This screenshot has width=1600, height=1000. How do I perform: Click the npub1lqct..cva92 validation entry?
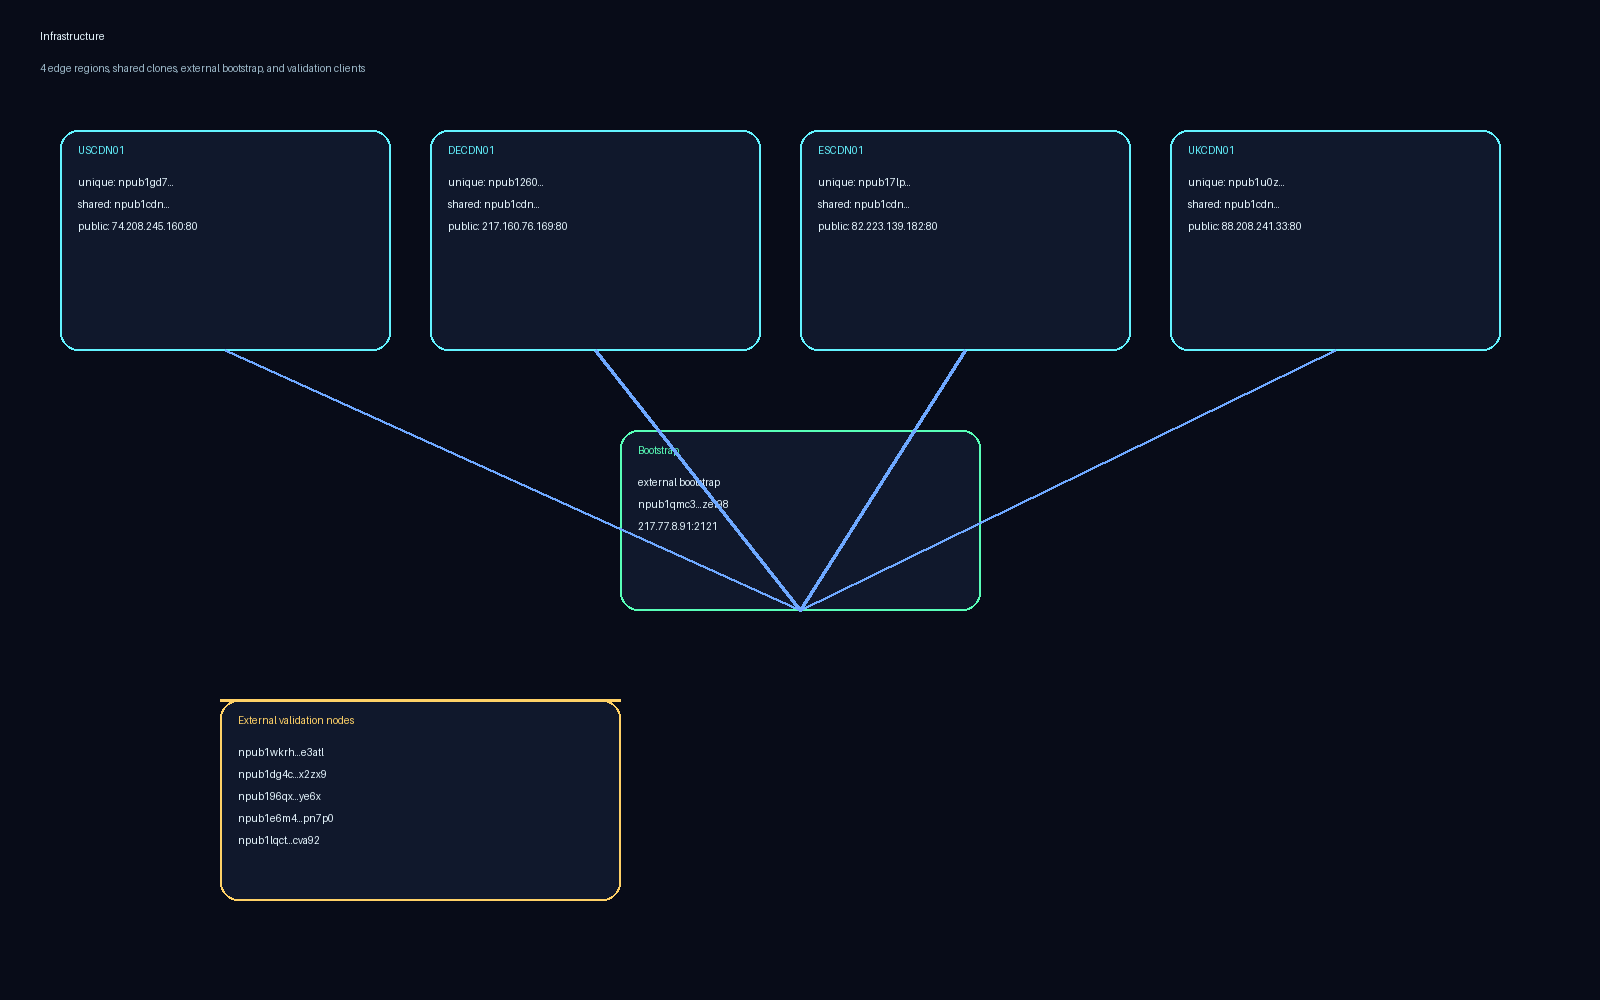(278, 840)
